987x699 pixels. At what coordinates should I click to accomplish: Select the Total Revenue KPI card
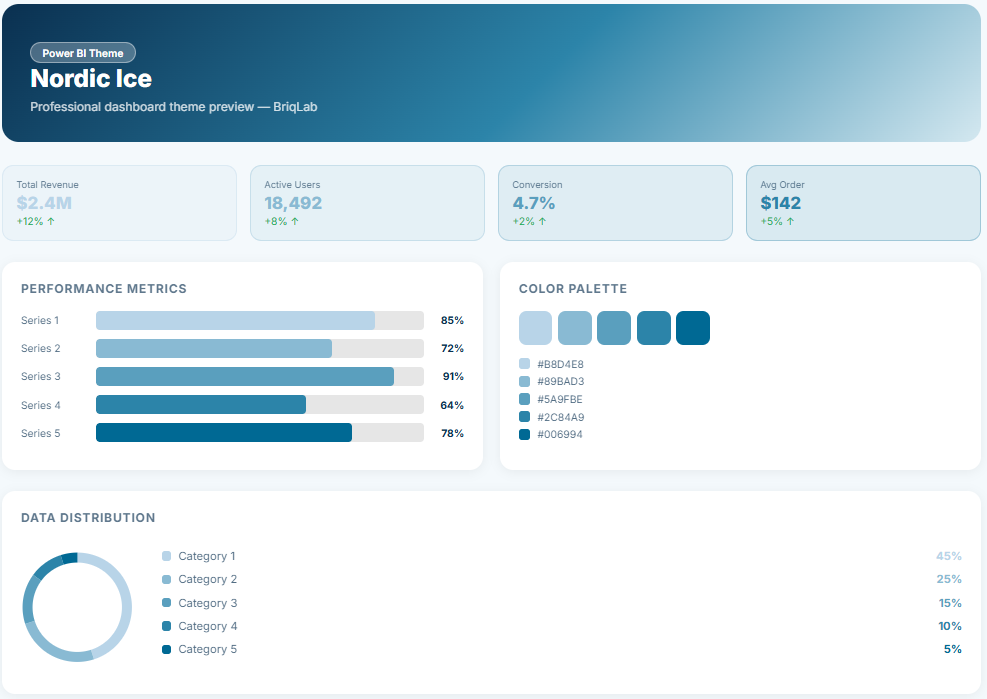tap(119, 203)
